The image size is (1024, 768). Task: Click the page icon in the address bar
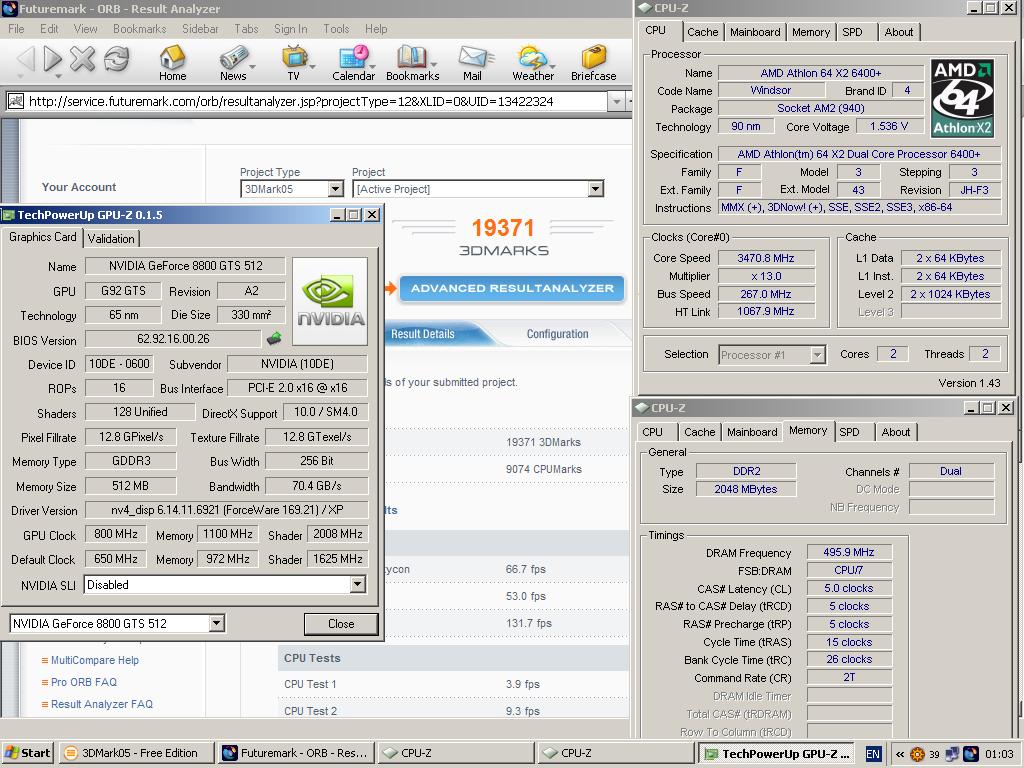(x=16, y=101)
